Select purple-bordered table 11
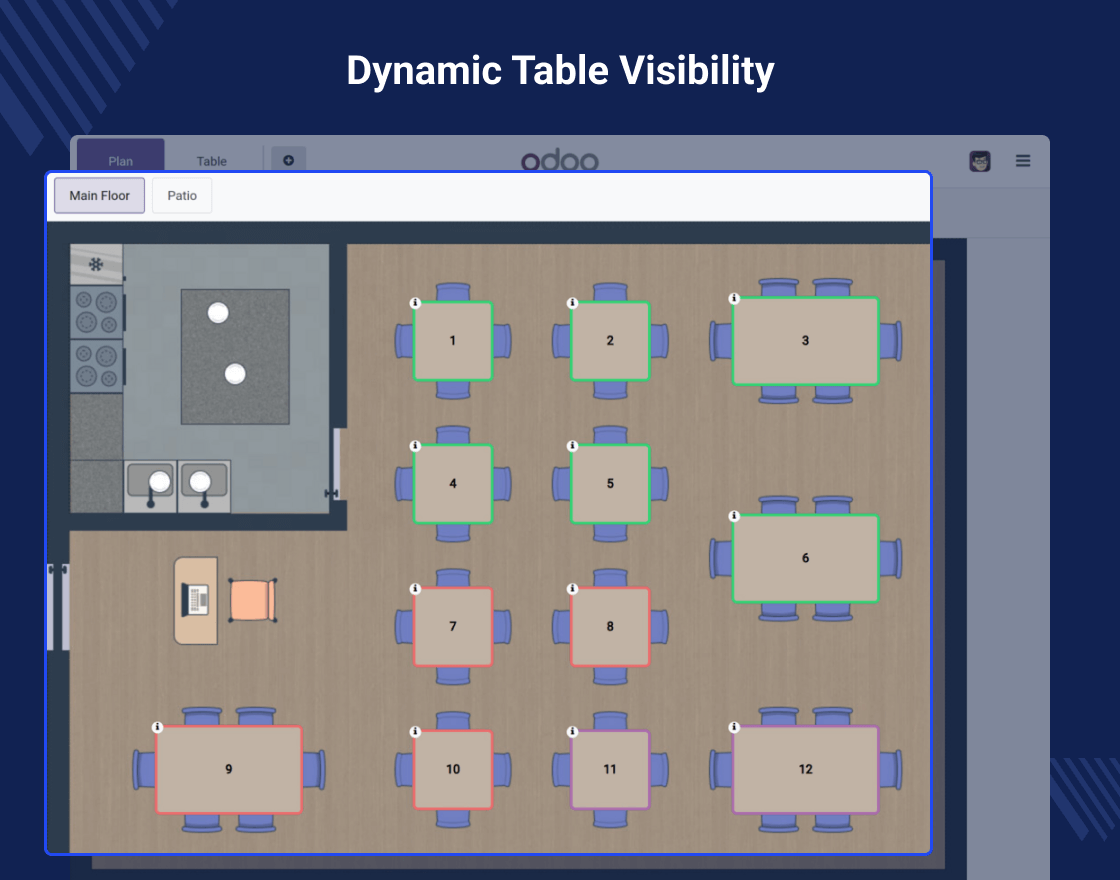 coord(610,769)
